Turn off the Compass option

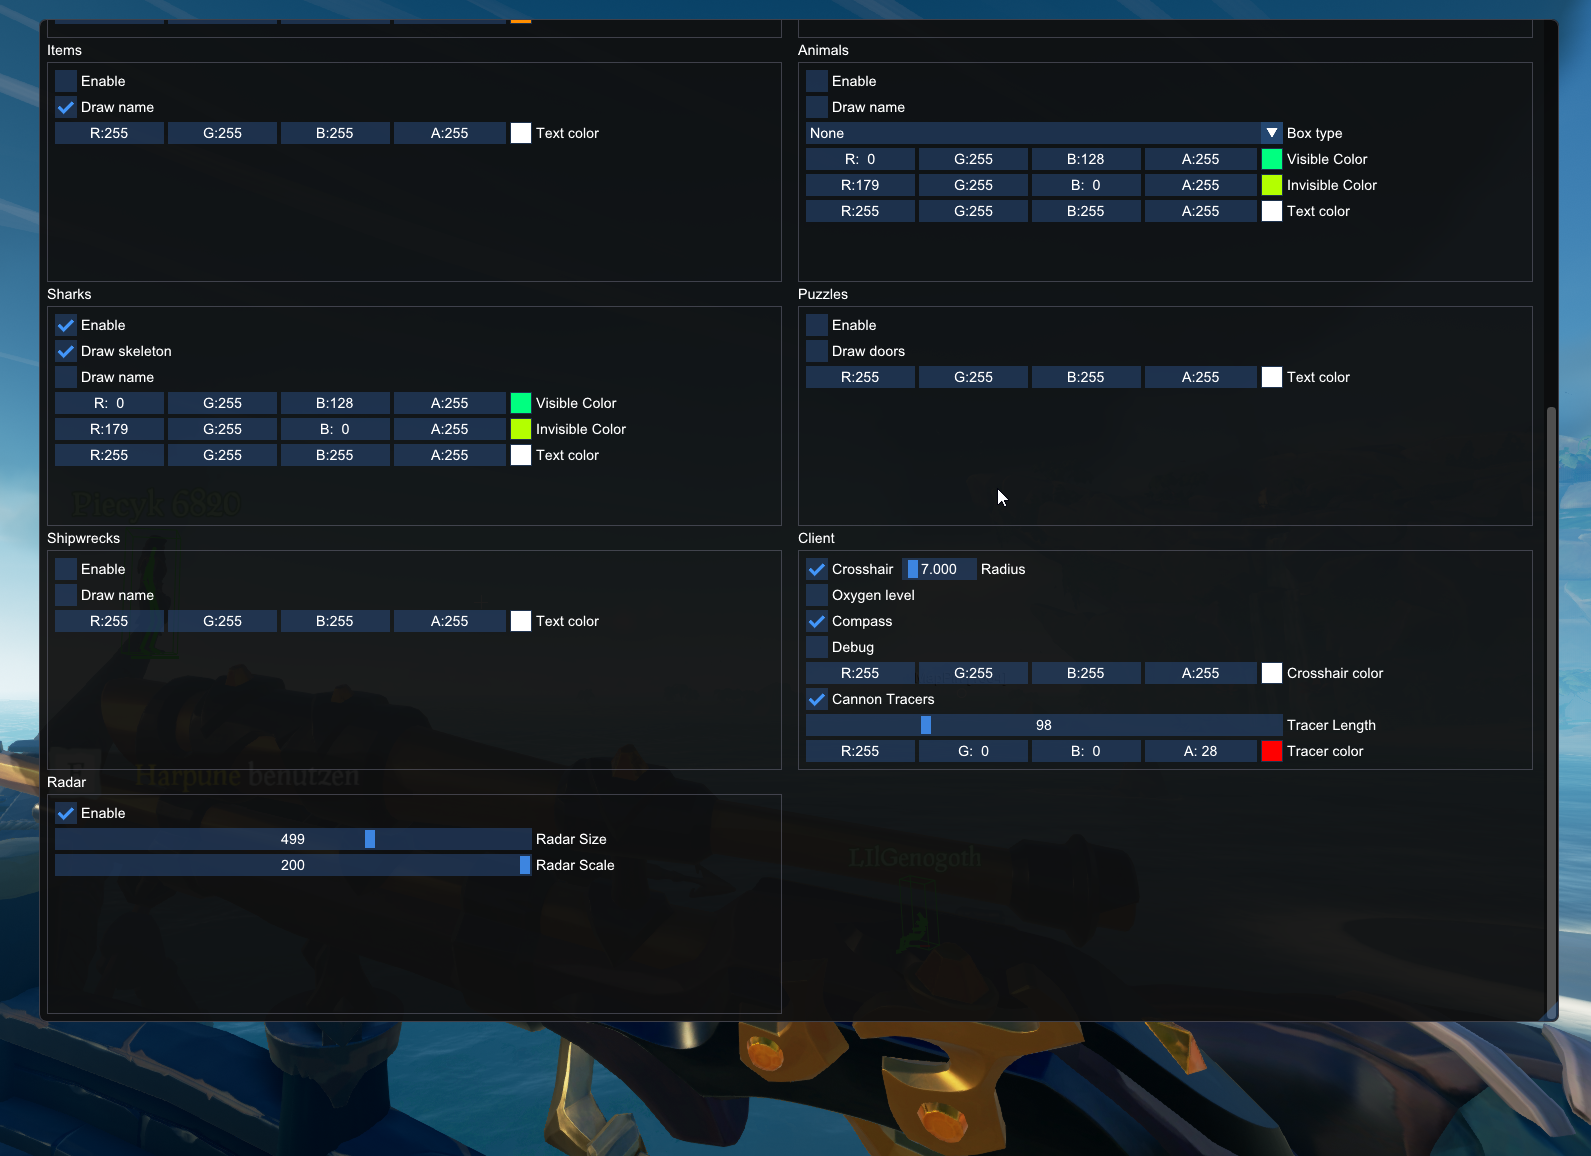[x=817, y=621]
